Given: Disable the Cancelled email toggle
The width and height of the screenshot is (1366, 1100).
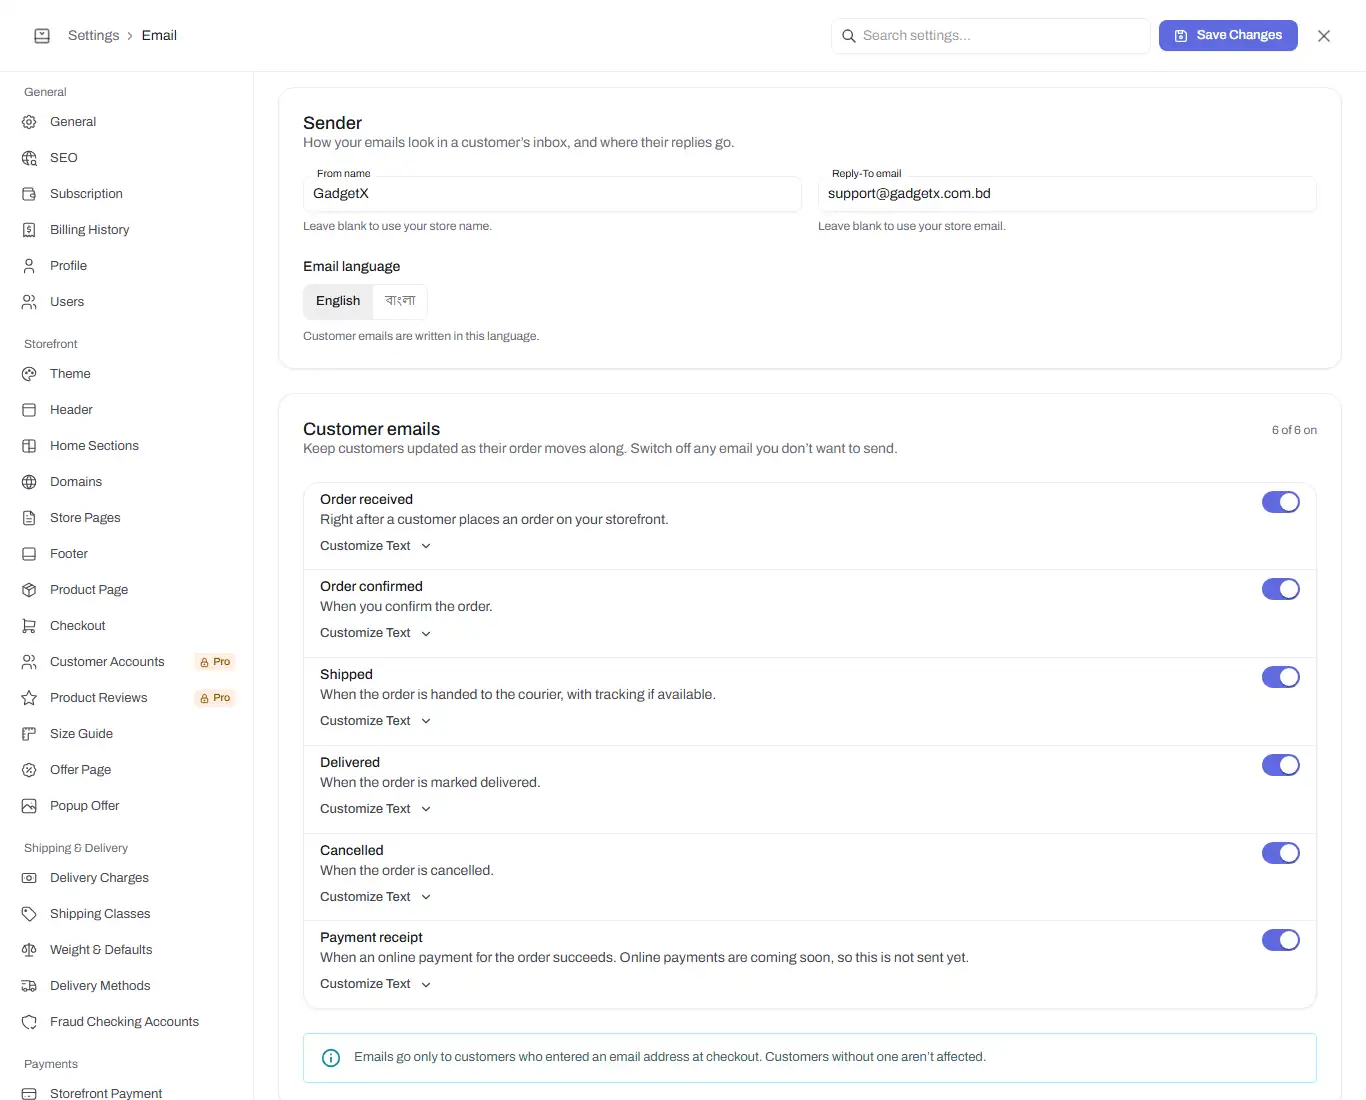Looking at the screenshot, I should click(x=1281, y=853).
